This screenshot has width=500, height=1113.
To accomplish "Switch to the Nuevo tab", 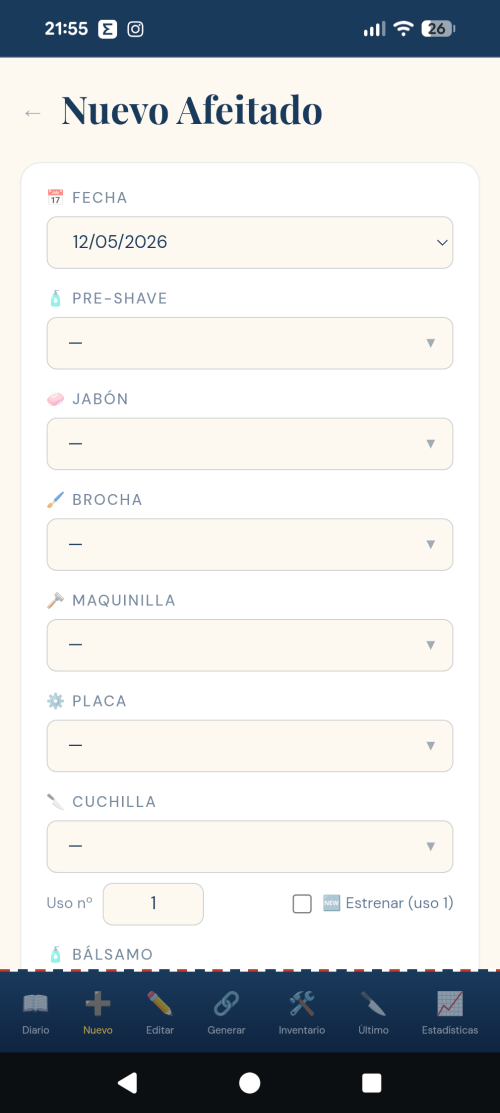I will coord(97,1013).
